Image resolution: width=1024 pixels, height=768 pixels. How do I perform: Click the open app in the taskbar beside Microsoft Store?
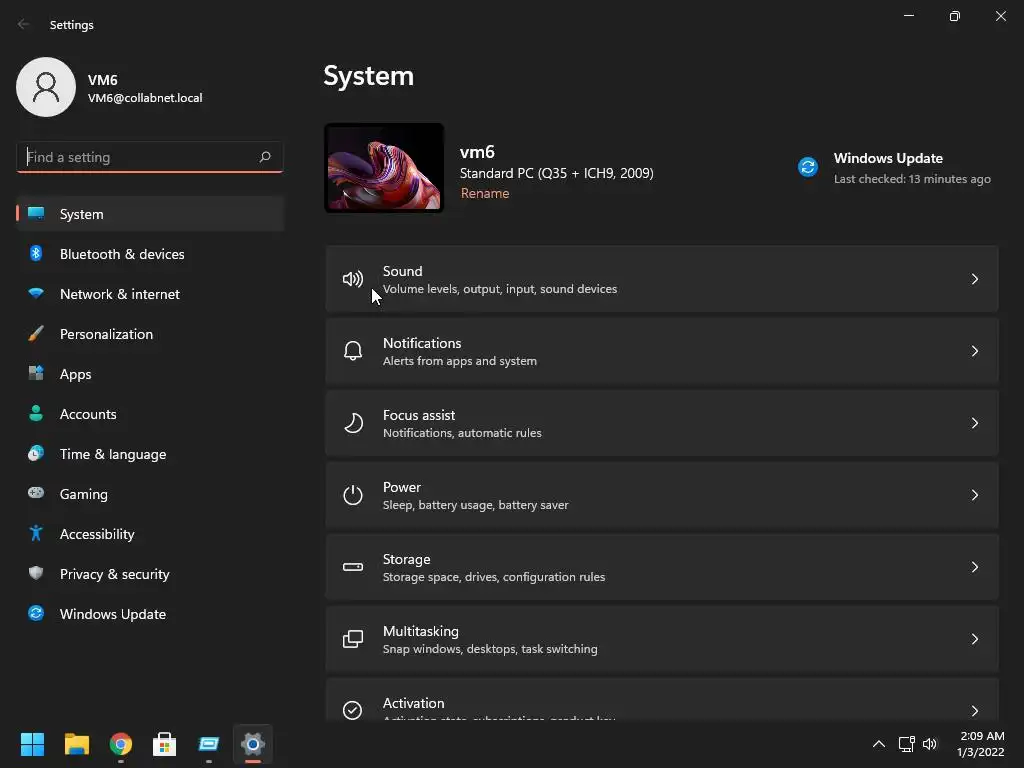pos(209,744)
